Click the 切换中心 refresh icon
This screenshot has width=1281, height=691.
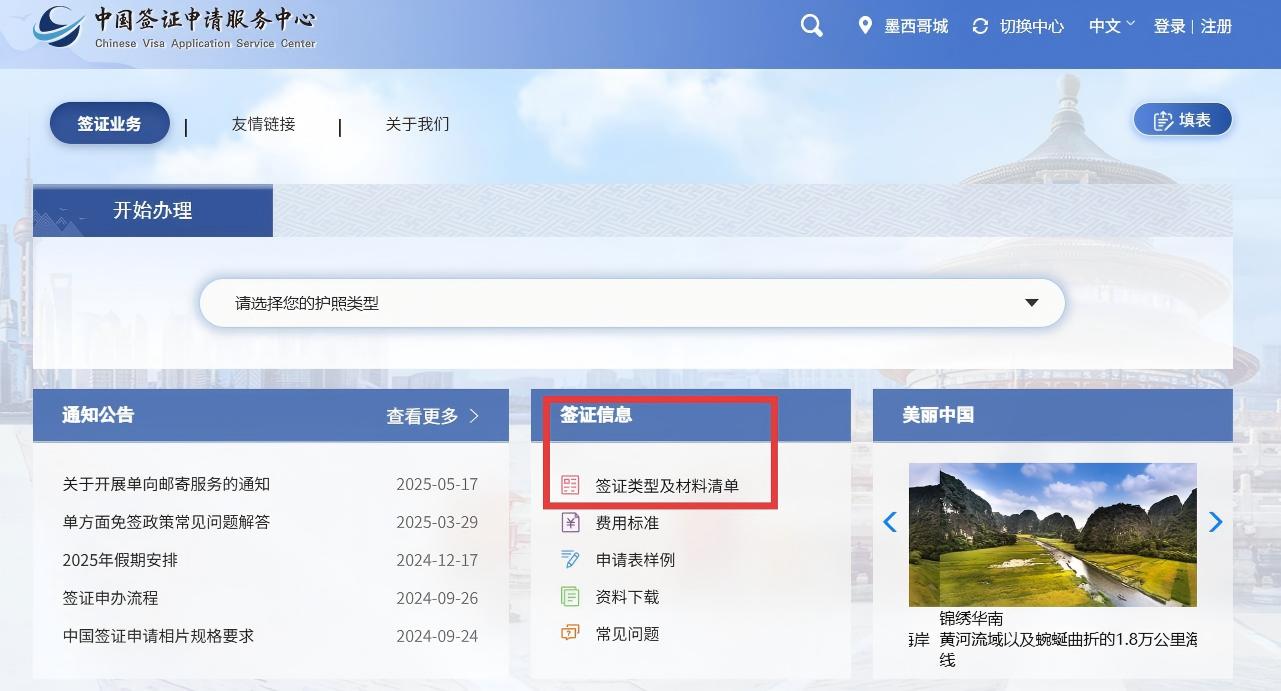tap(980, 26)
